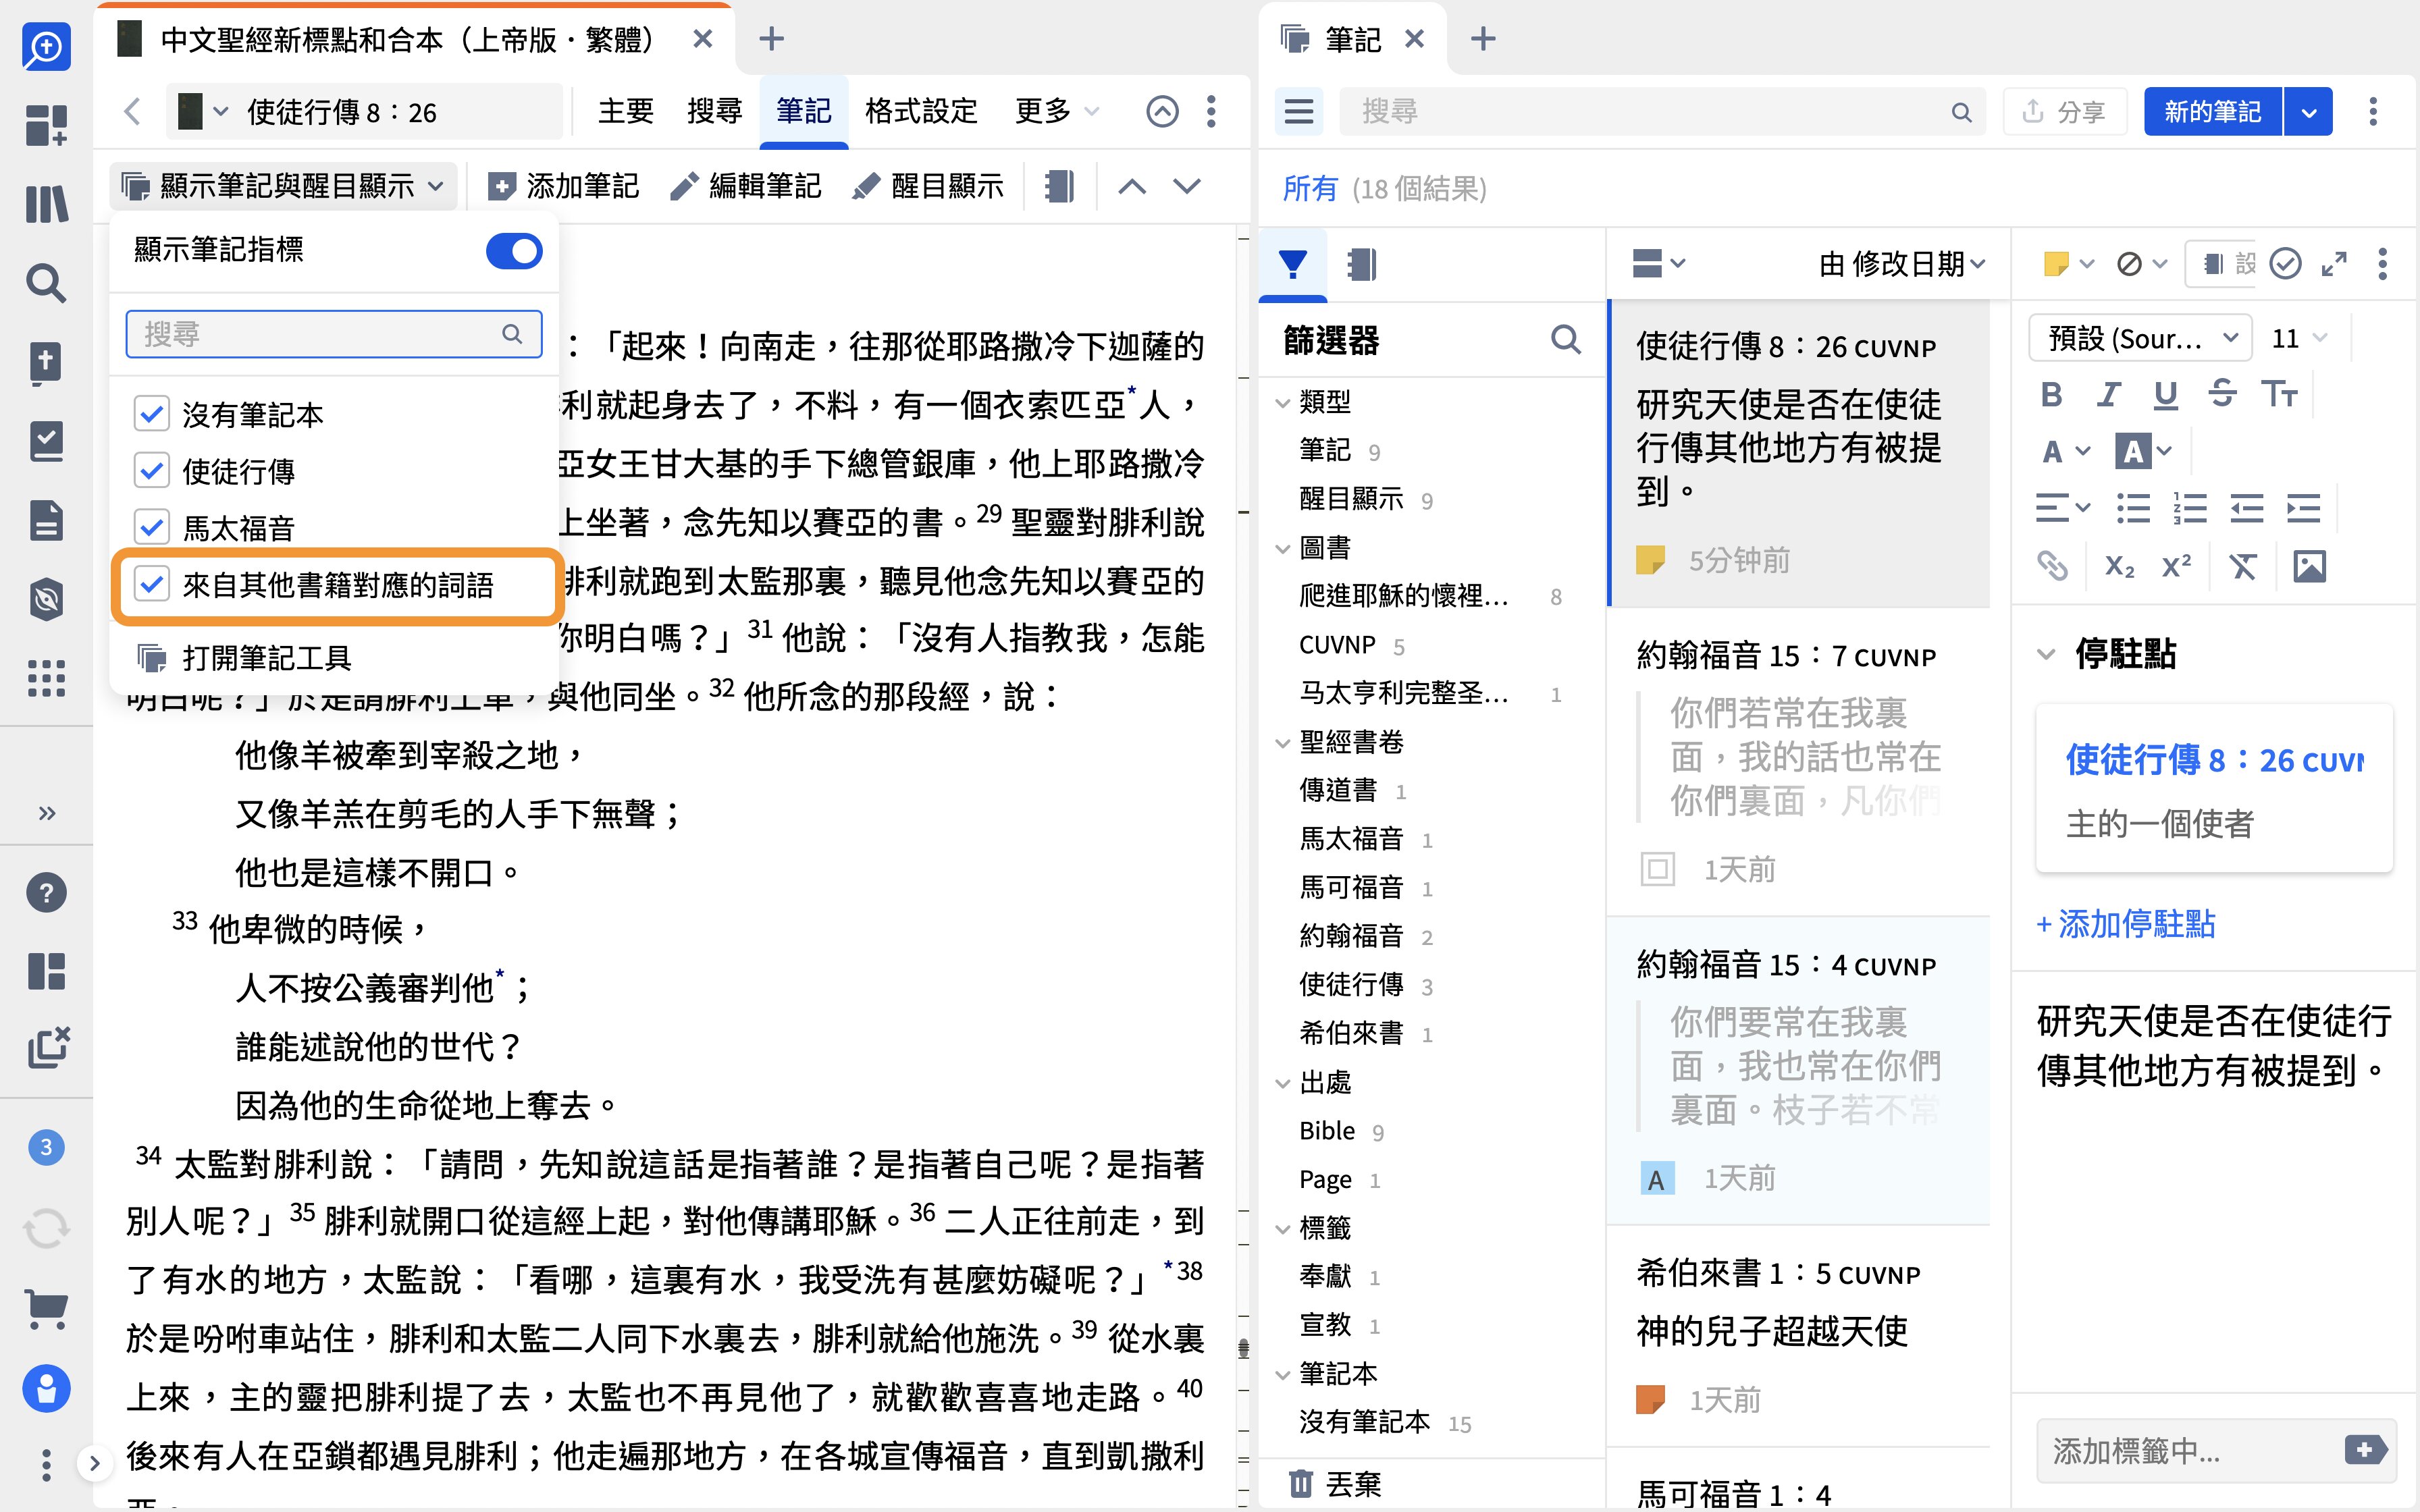Open the font size 11 dropdown

(x=2298, y=339)
